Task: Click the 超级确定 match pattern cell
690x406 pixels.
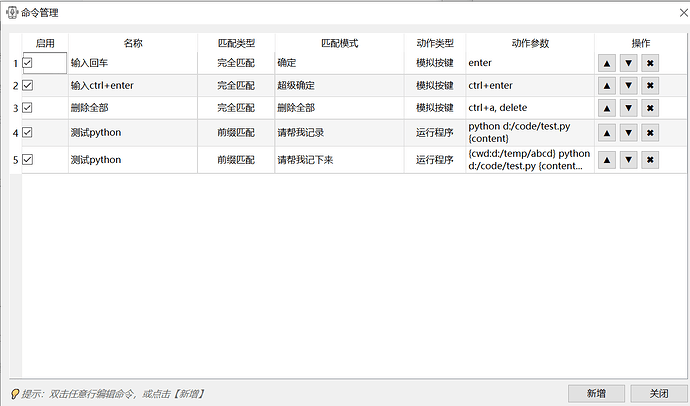Action: [339, 86]
